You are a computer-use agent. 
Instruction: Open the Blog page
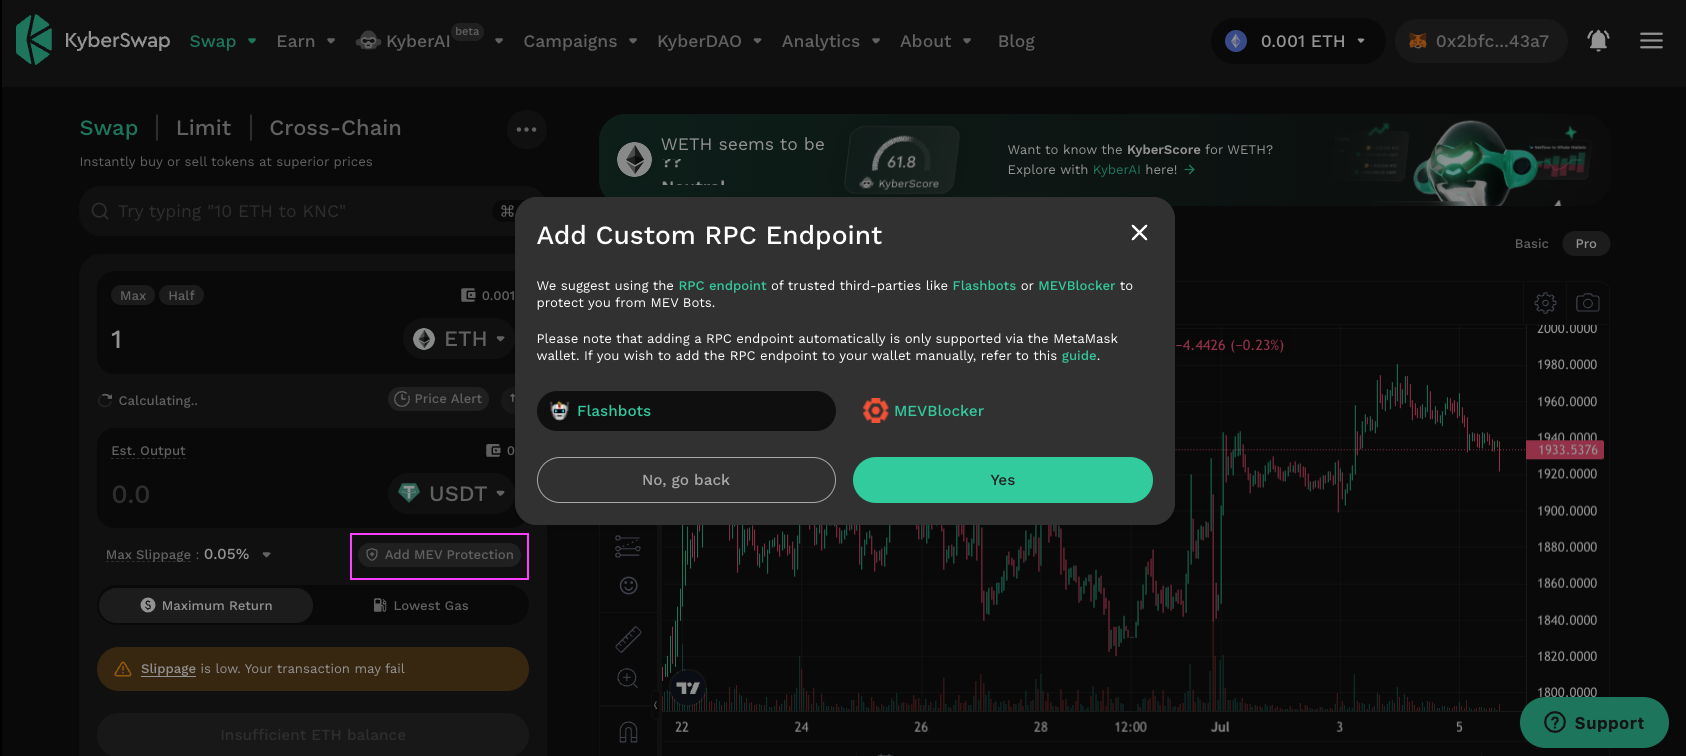[1016, 41]
